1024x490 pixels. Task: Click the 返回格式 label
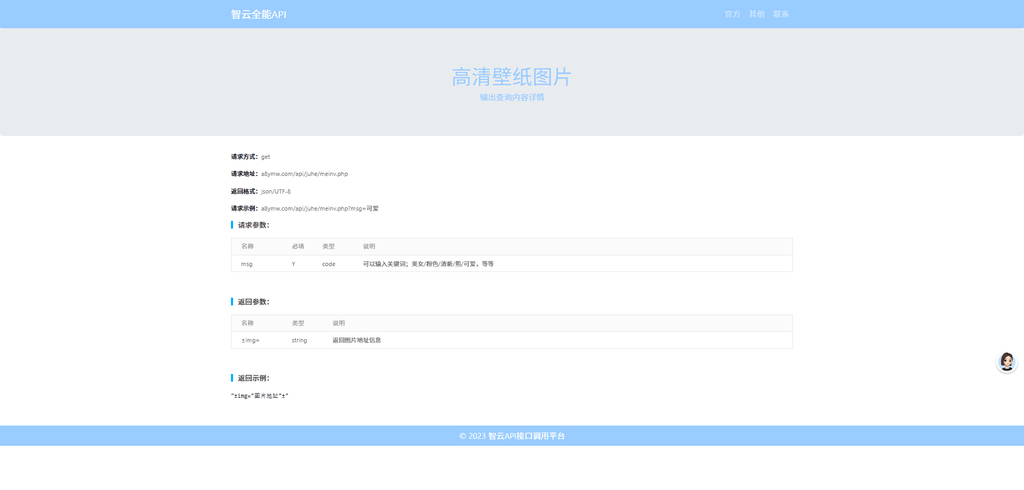[x=245, y=191]
